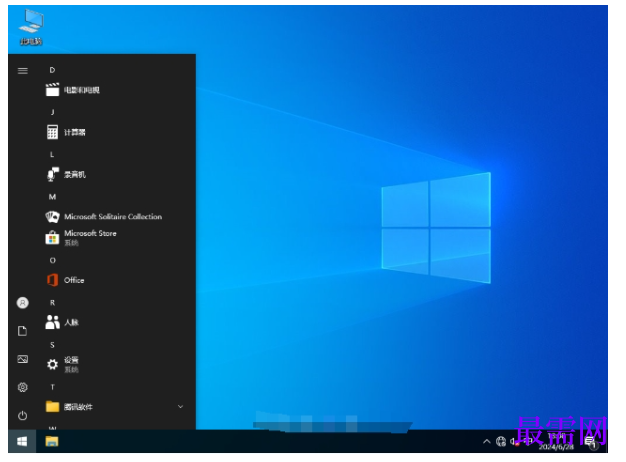Open Voice Recorder microphone icon

(52, 174)
